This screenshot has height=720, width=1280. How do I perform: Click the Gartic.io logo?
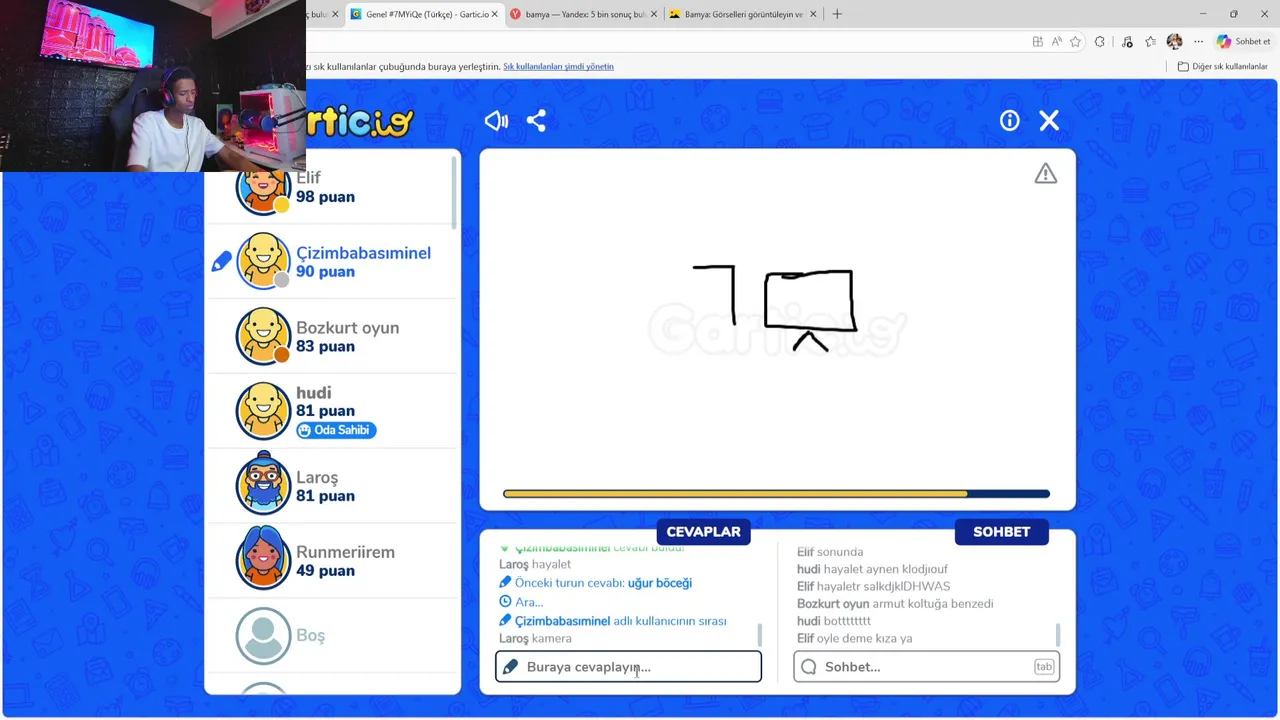click(360, 122)
